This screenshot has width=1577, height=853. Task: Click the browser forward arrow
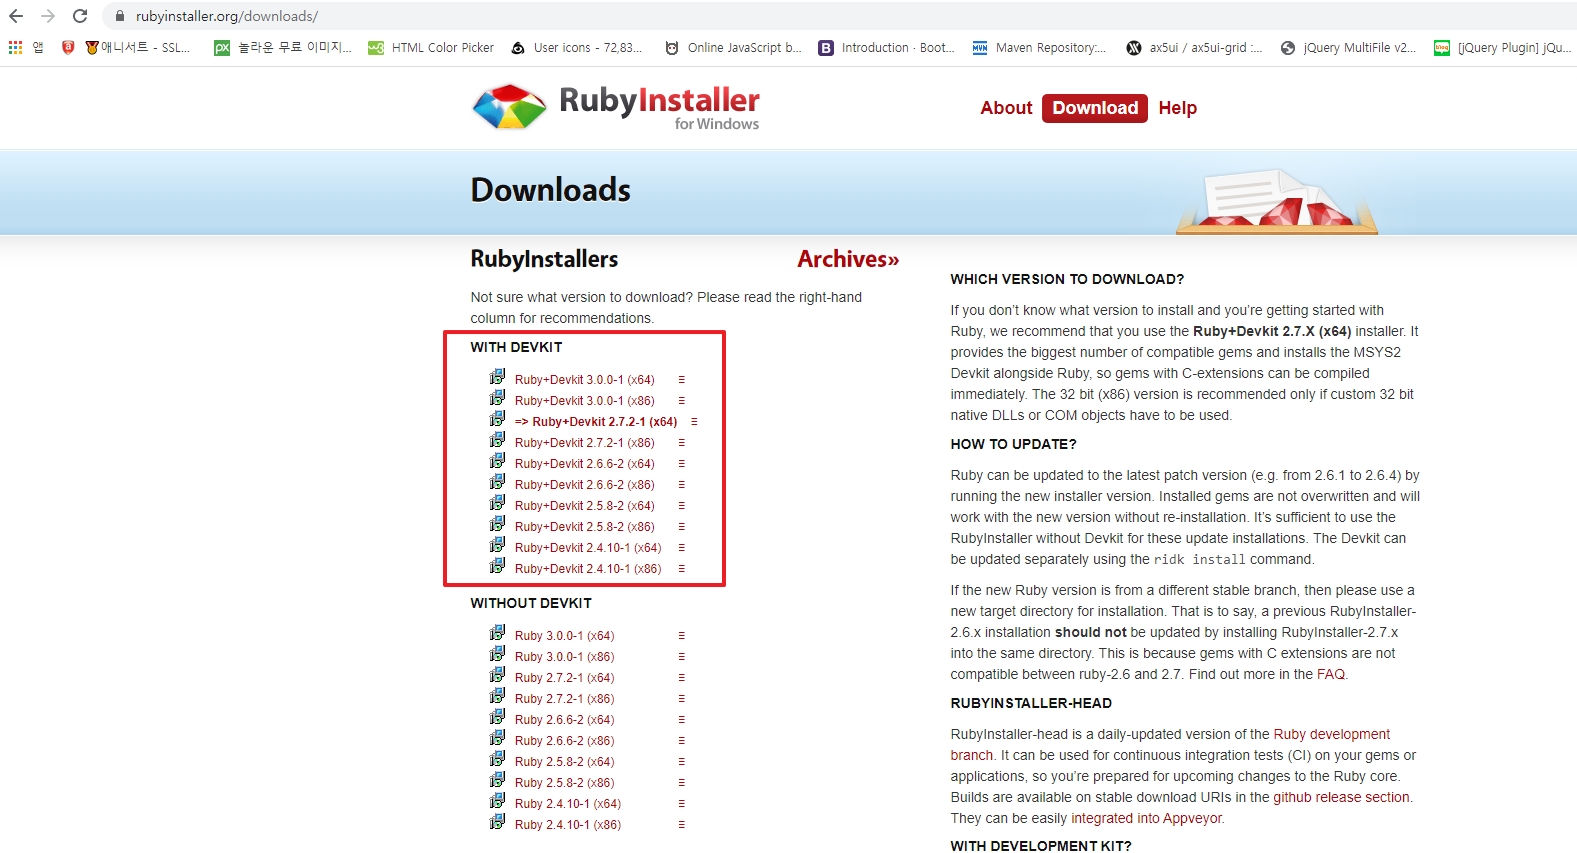pyautogui.click(x=48, y=16)
